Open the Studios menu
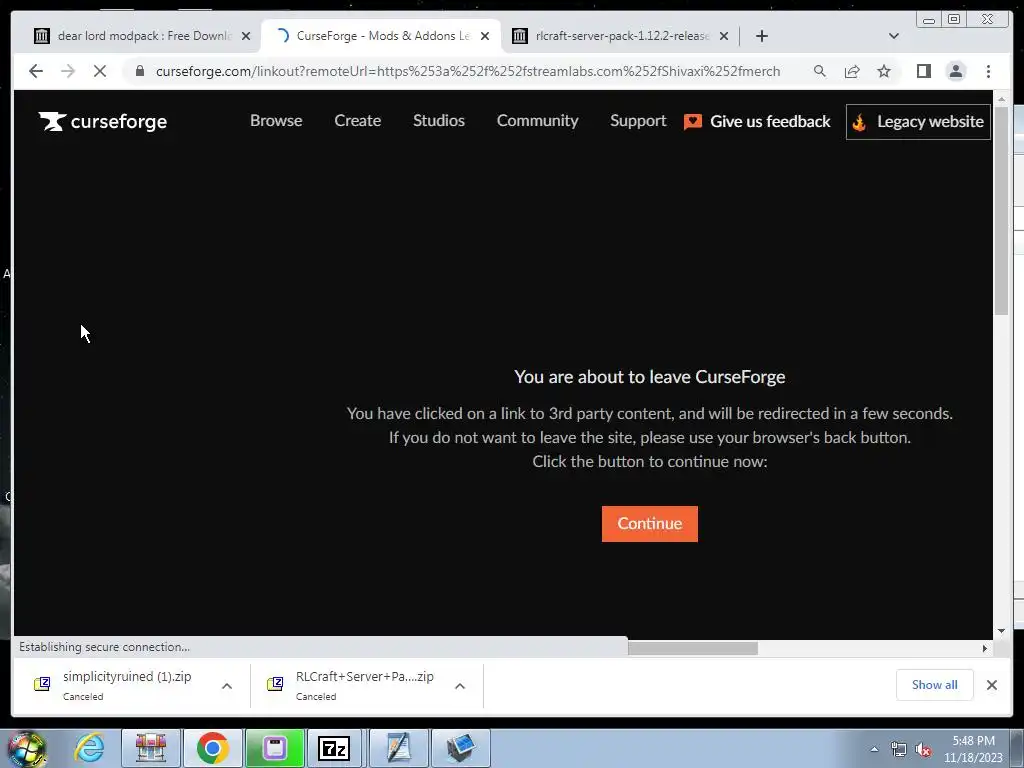This screenshot has height=768, width=1024. click(x=439, y=121)
